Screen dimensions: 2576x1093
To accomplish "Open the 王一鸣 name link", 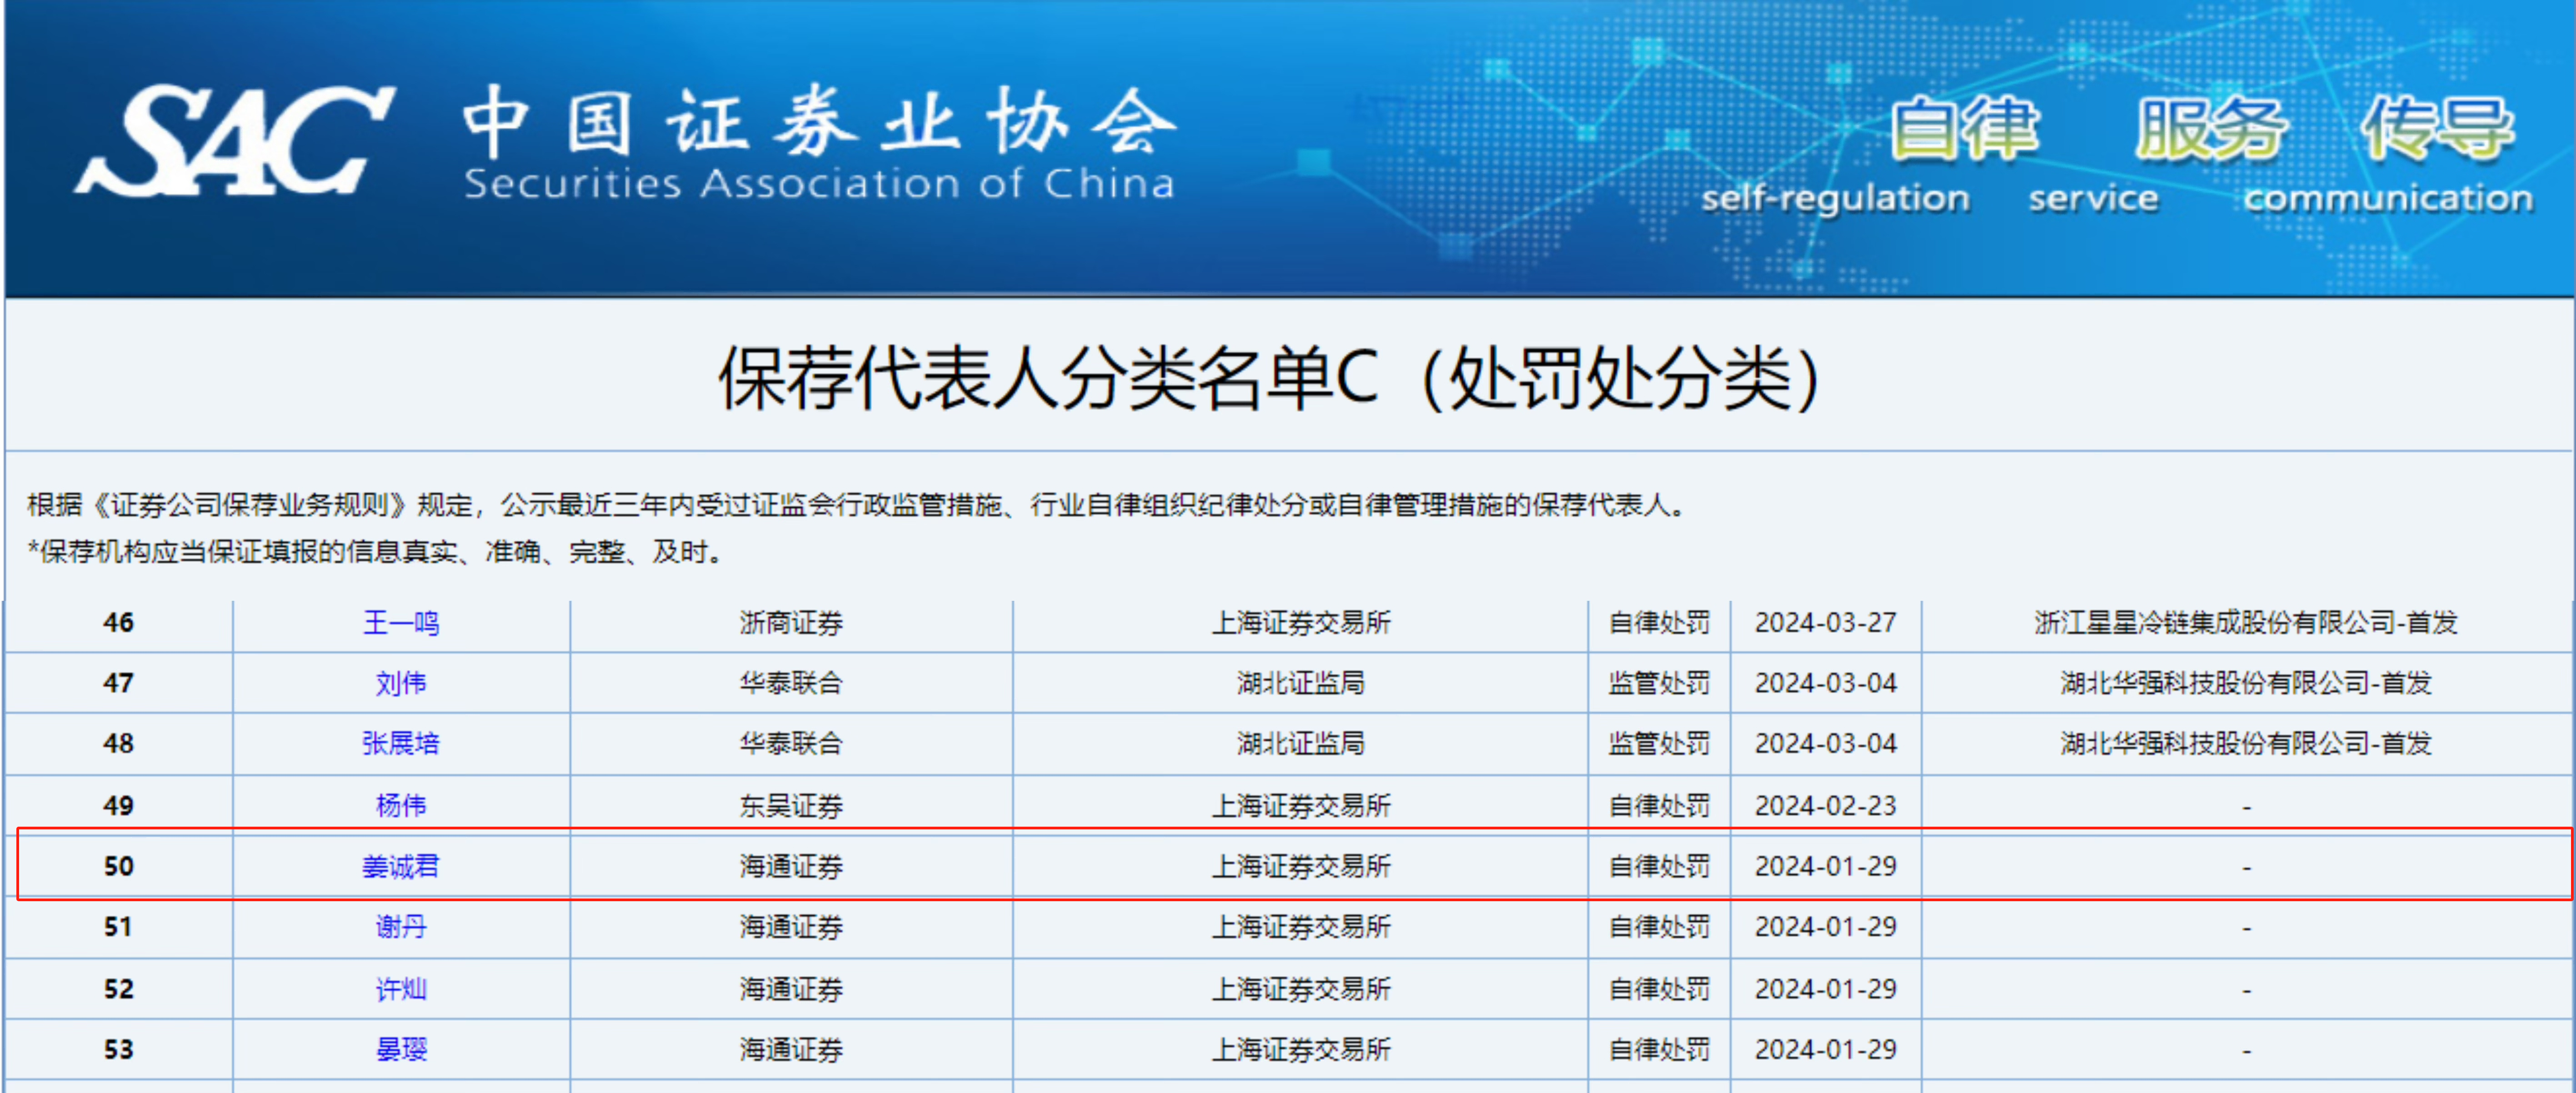I will tap(401, 623).
